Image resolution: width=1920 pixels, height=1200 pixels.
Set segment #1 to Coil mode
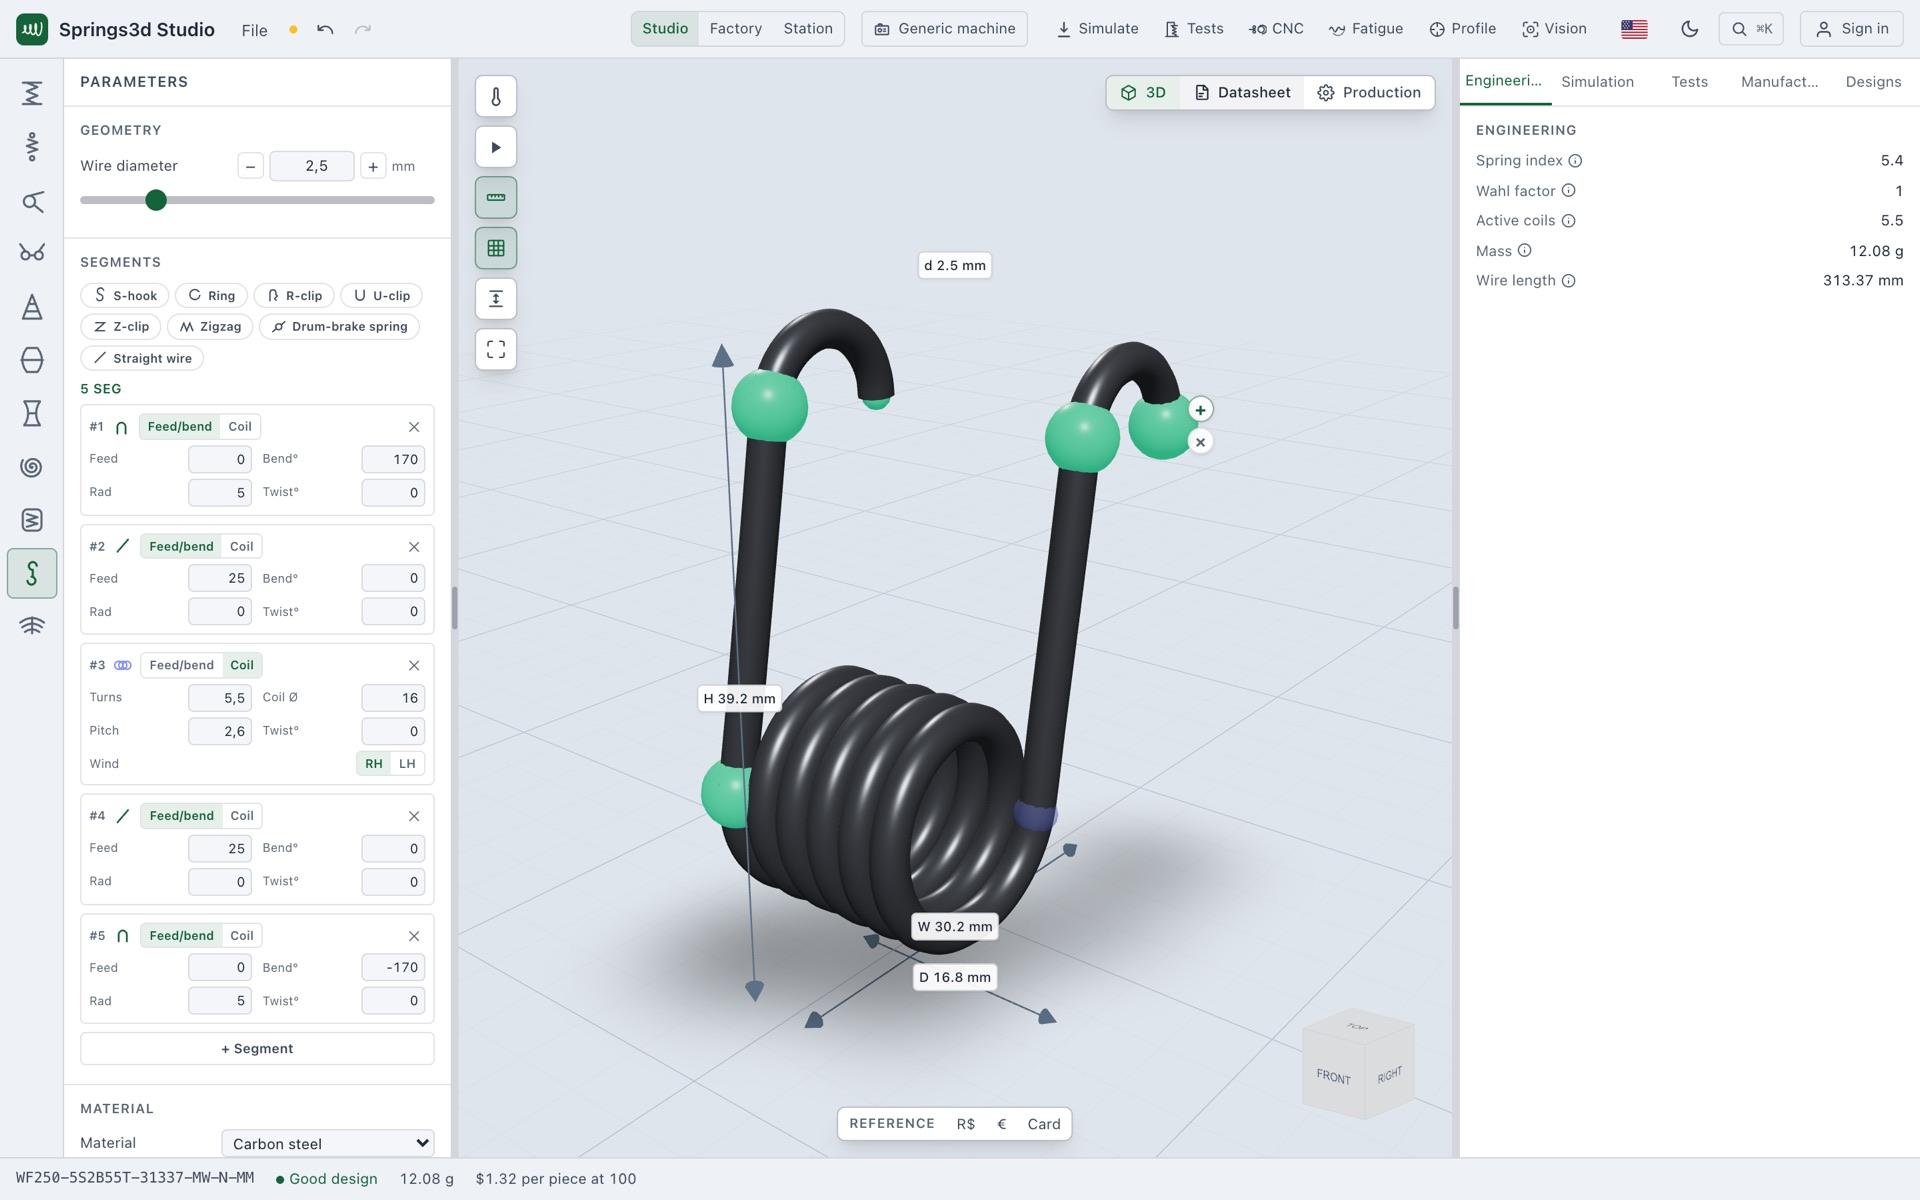240,427
